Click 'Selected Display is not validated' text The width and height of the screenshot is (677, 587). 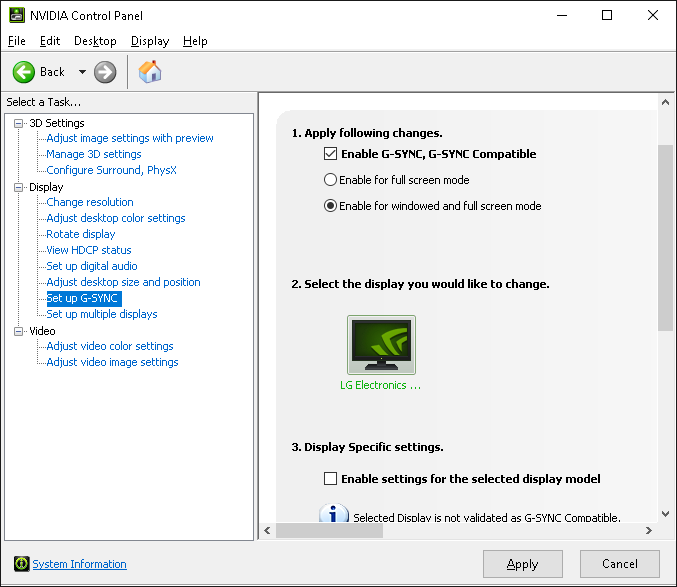point(487,518)
